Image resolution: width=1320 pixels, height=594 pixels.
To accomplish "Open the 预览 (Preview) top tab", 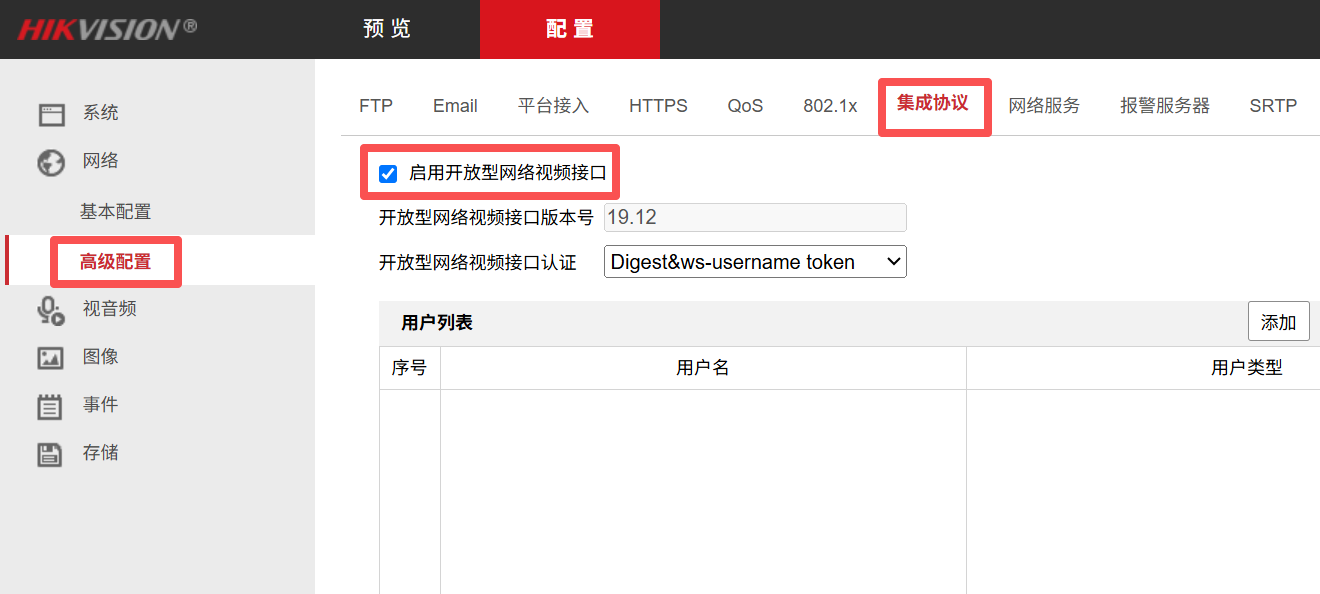I will [387, 29].
